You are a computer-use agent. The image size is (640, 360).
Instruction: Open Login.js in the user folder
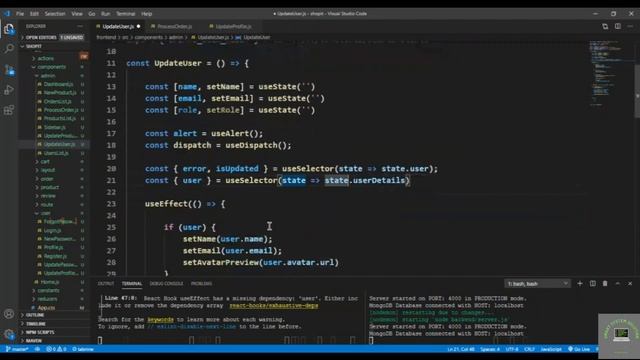(x=52, y=230)
